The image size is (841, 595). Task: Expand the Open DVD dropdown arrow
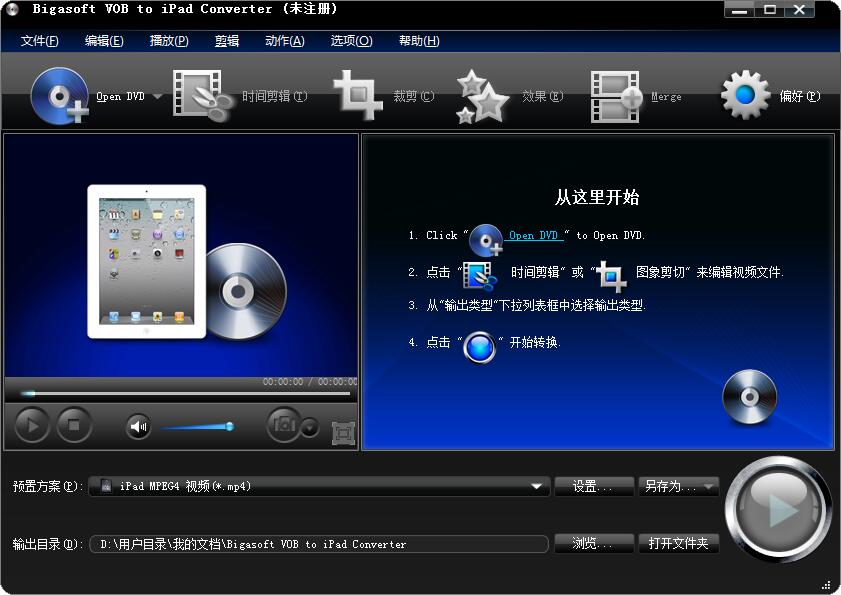[x=158, y=97]
